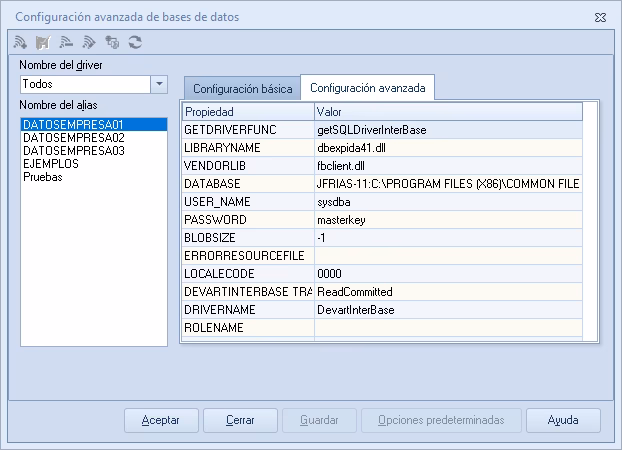Click the remove alias toolbar icon
622x450 pixels.
point(66,42)
